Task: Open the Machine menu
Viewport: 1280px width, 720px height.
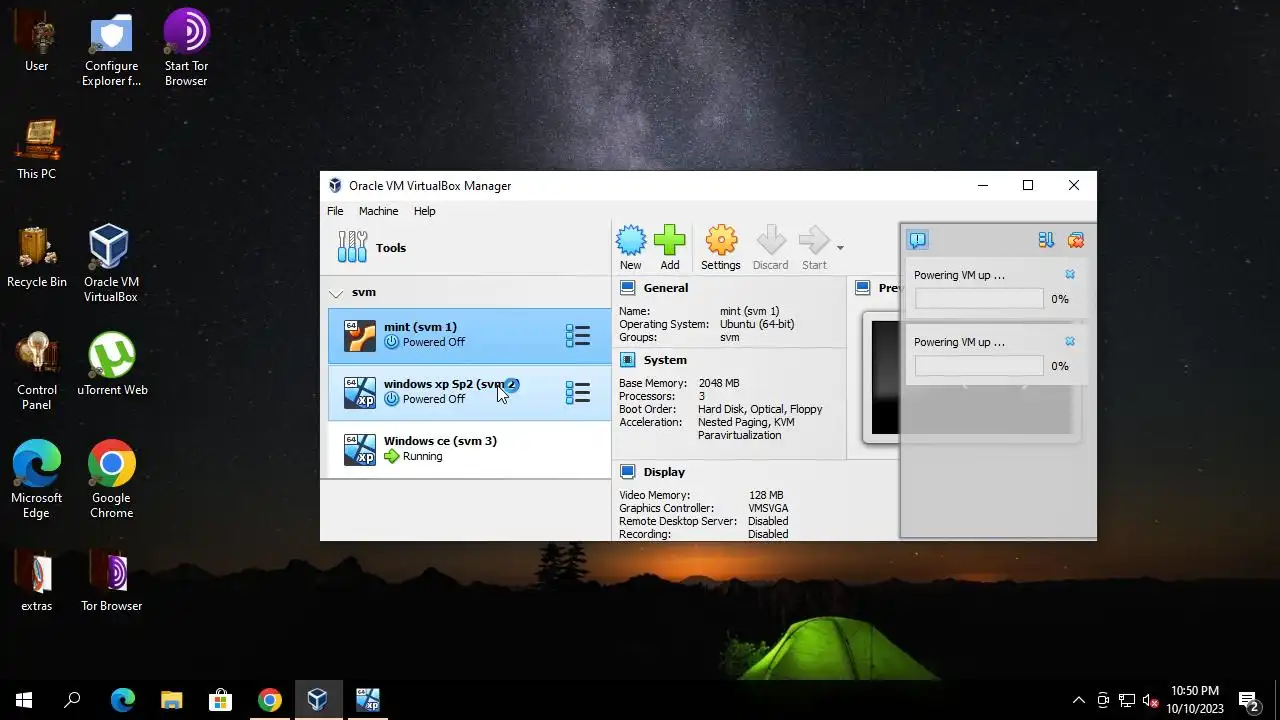Action: (378, 211)
